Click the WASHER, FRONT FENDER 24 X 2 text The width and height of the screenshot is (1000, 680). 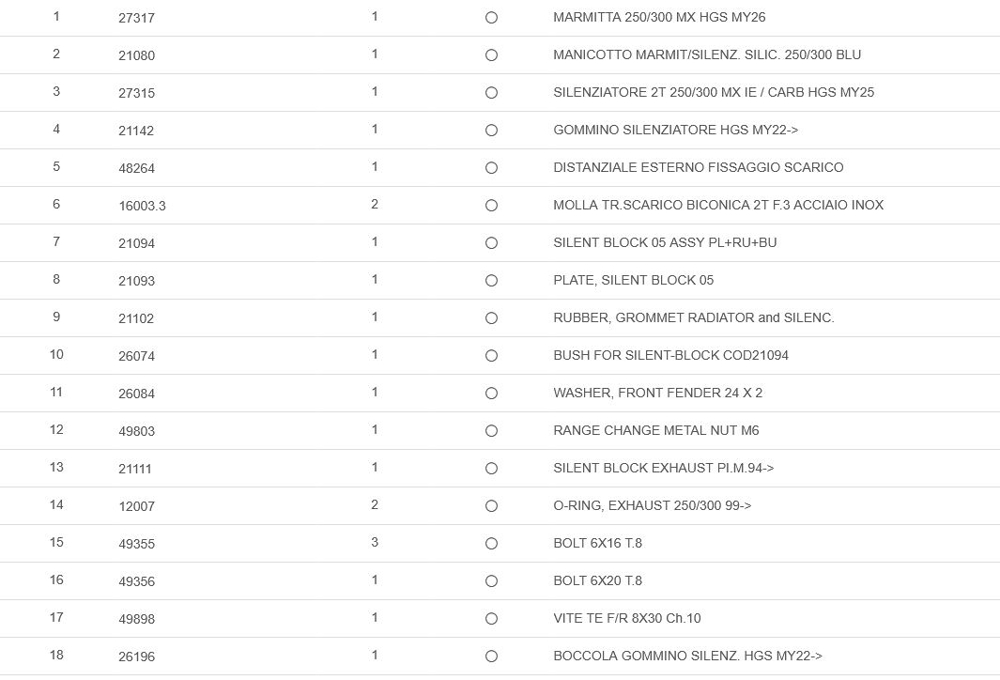pyautogui.click(x=657, y=393)
